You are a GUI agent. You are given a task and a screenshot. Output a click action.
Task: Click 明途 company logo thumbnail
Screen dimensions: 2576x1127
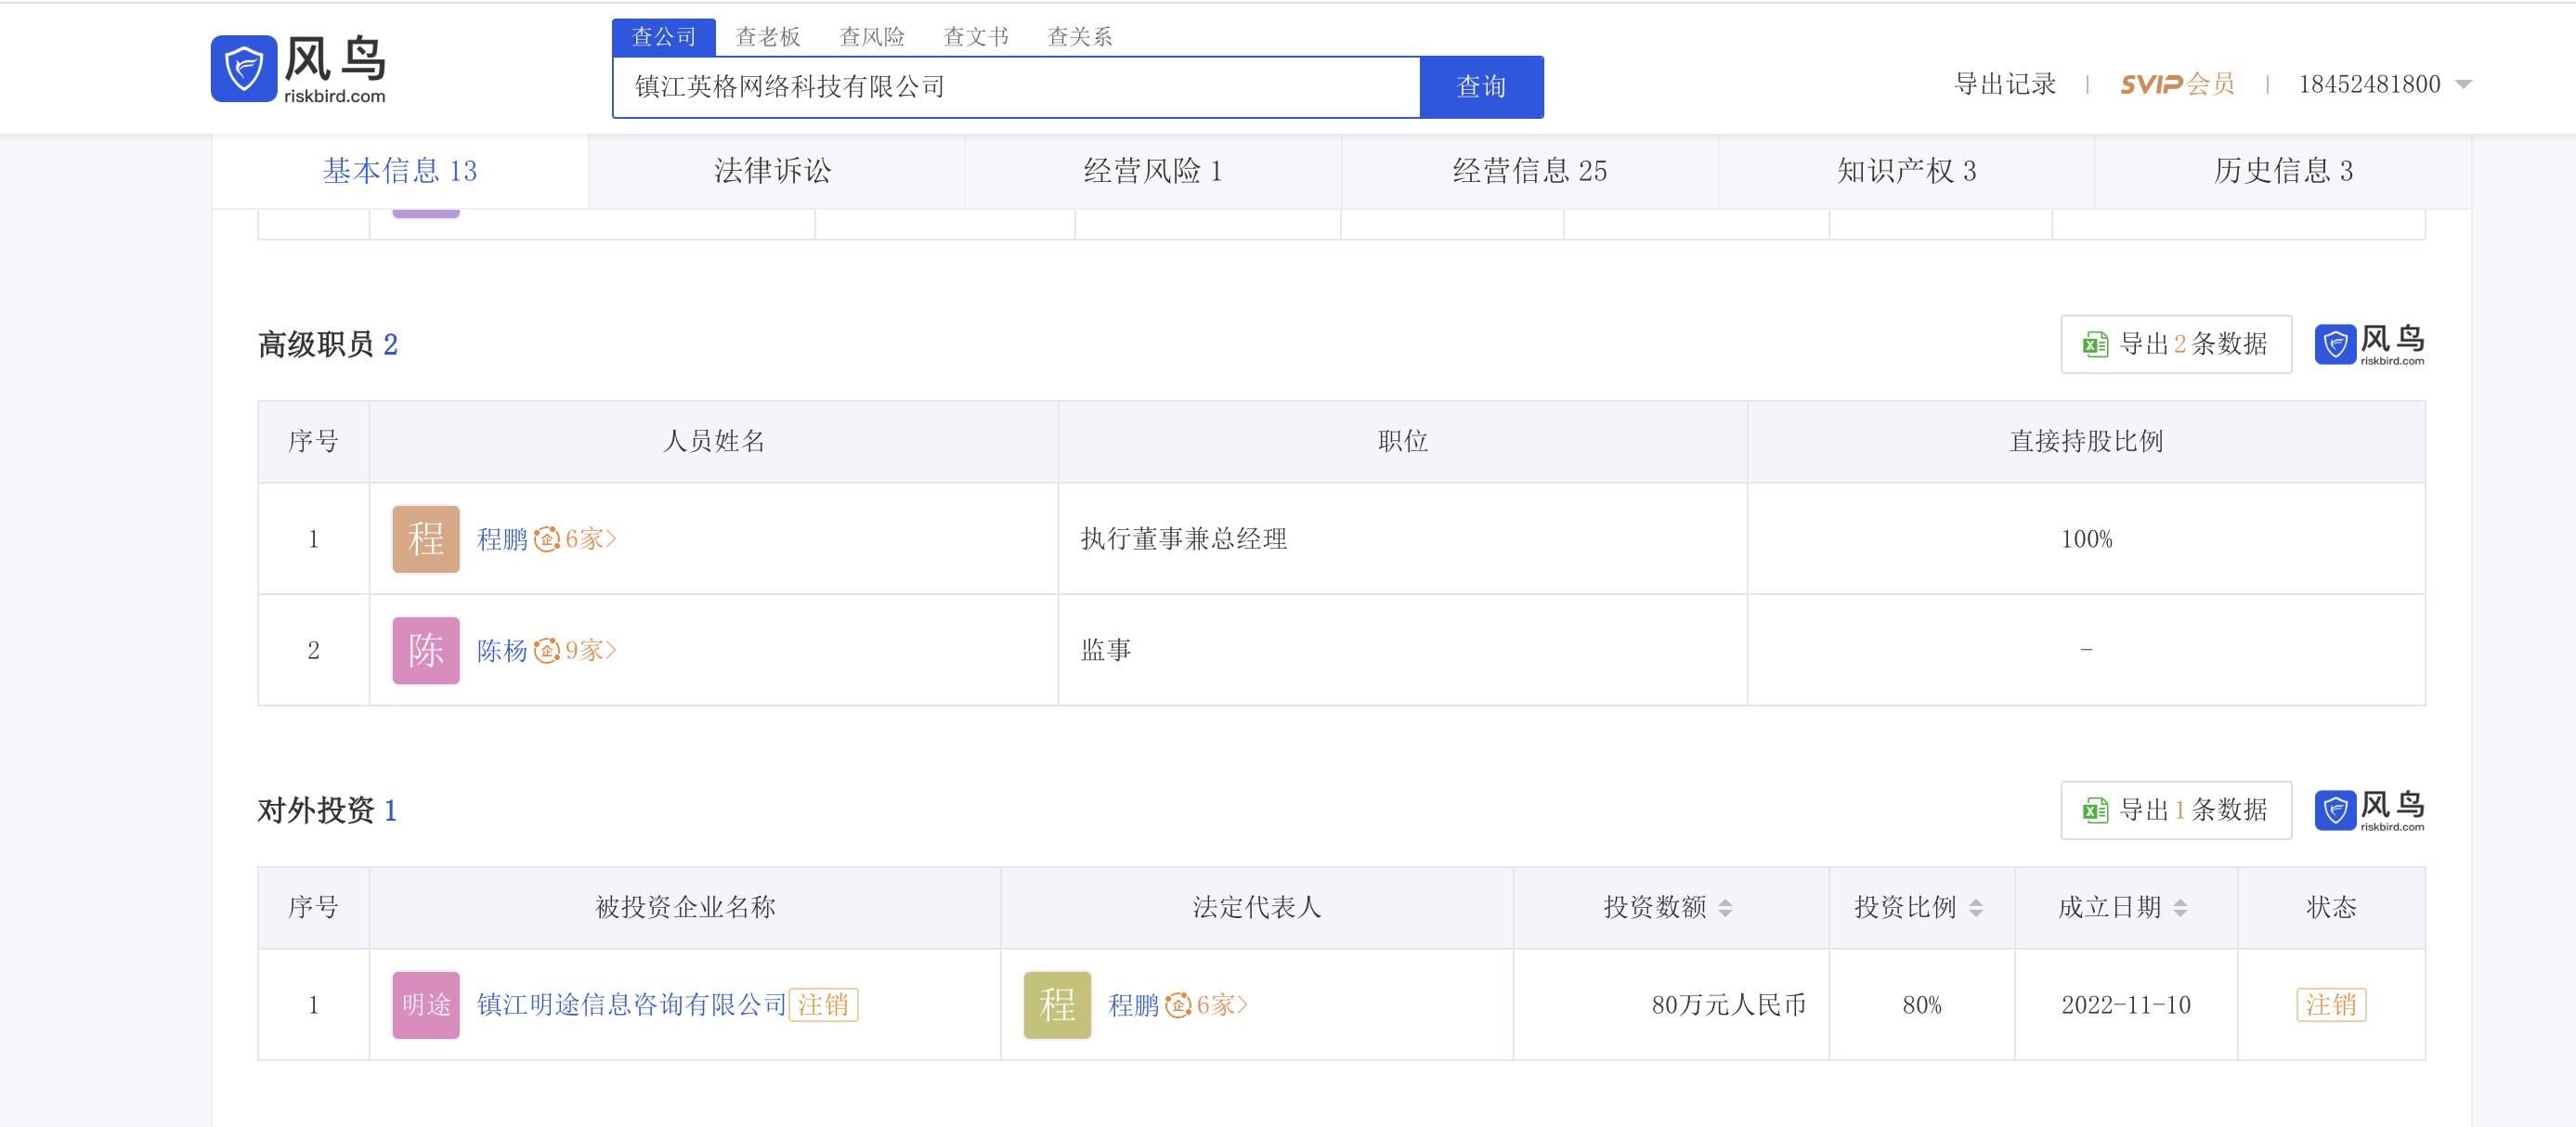(425, 1004)
